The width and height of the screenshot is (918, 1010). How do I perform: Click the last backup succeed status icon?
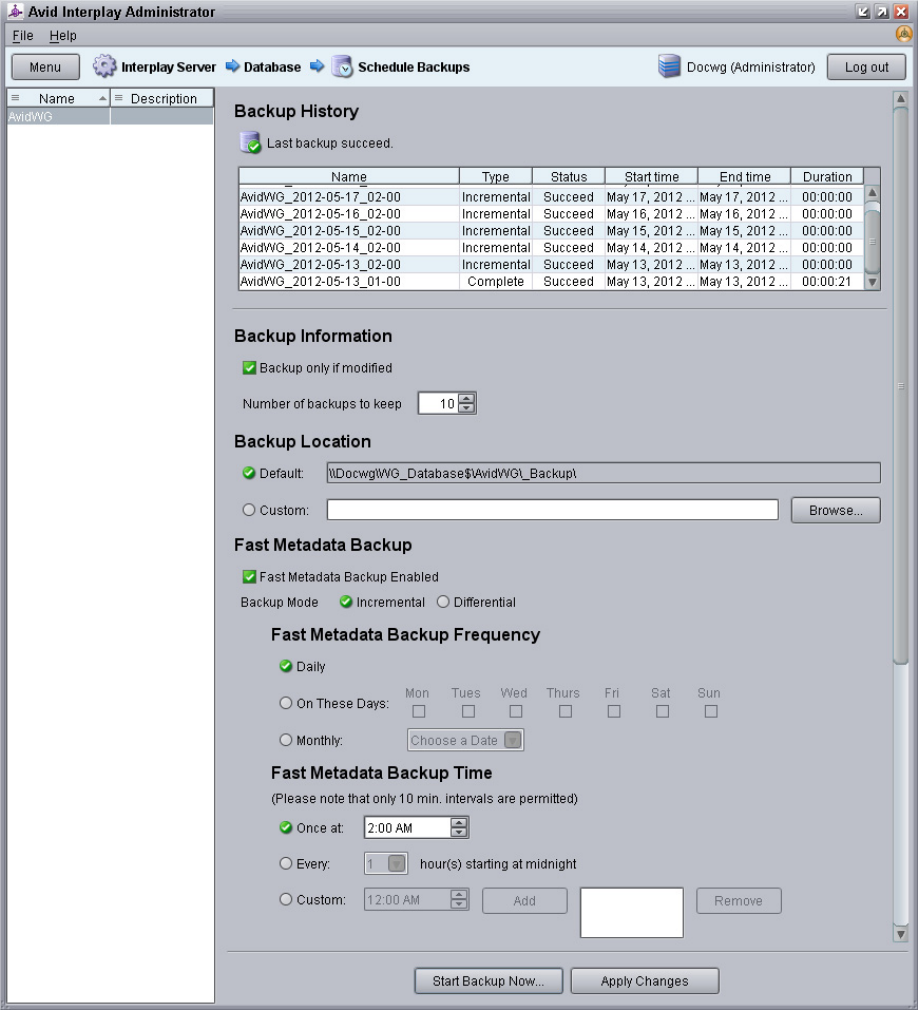(x=250, y=142)
